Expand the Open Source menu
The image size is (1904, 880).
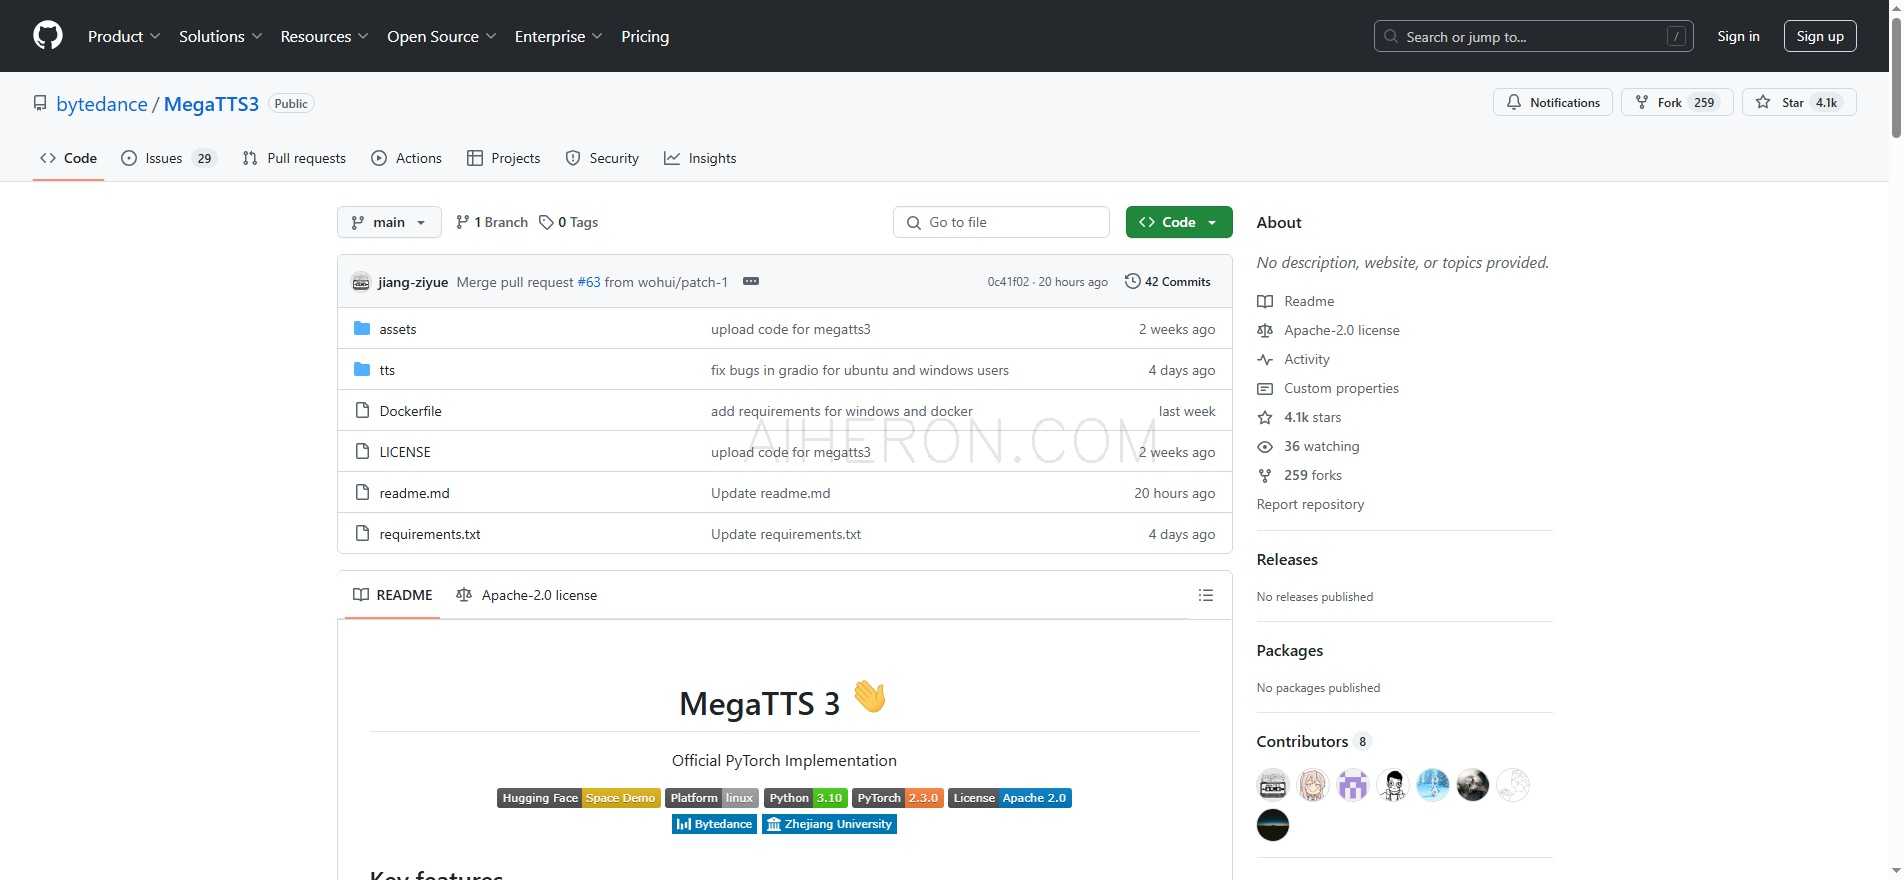tap(441, 36)
